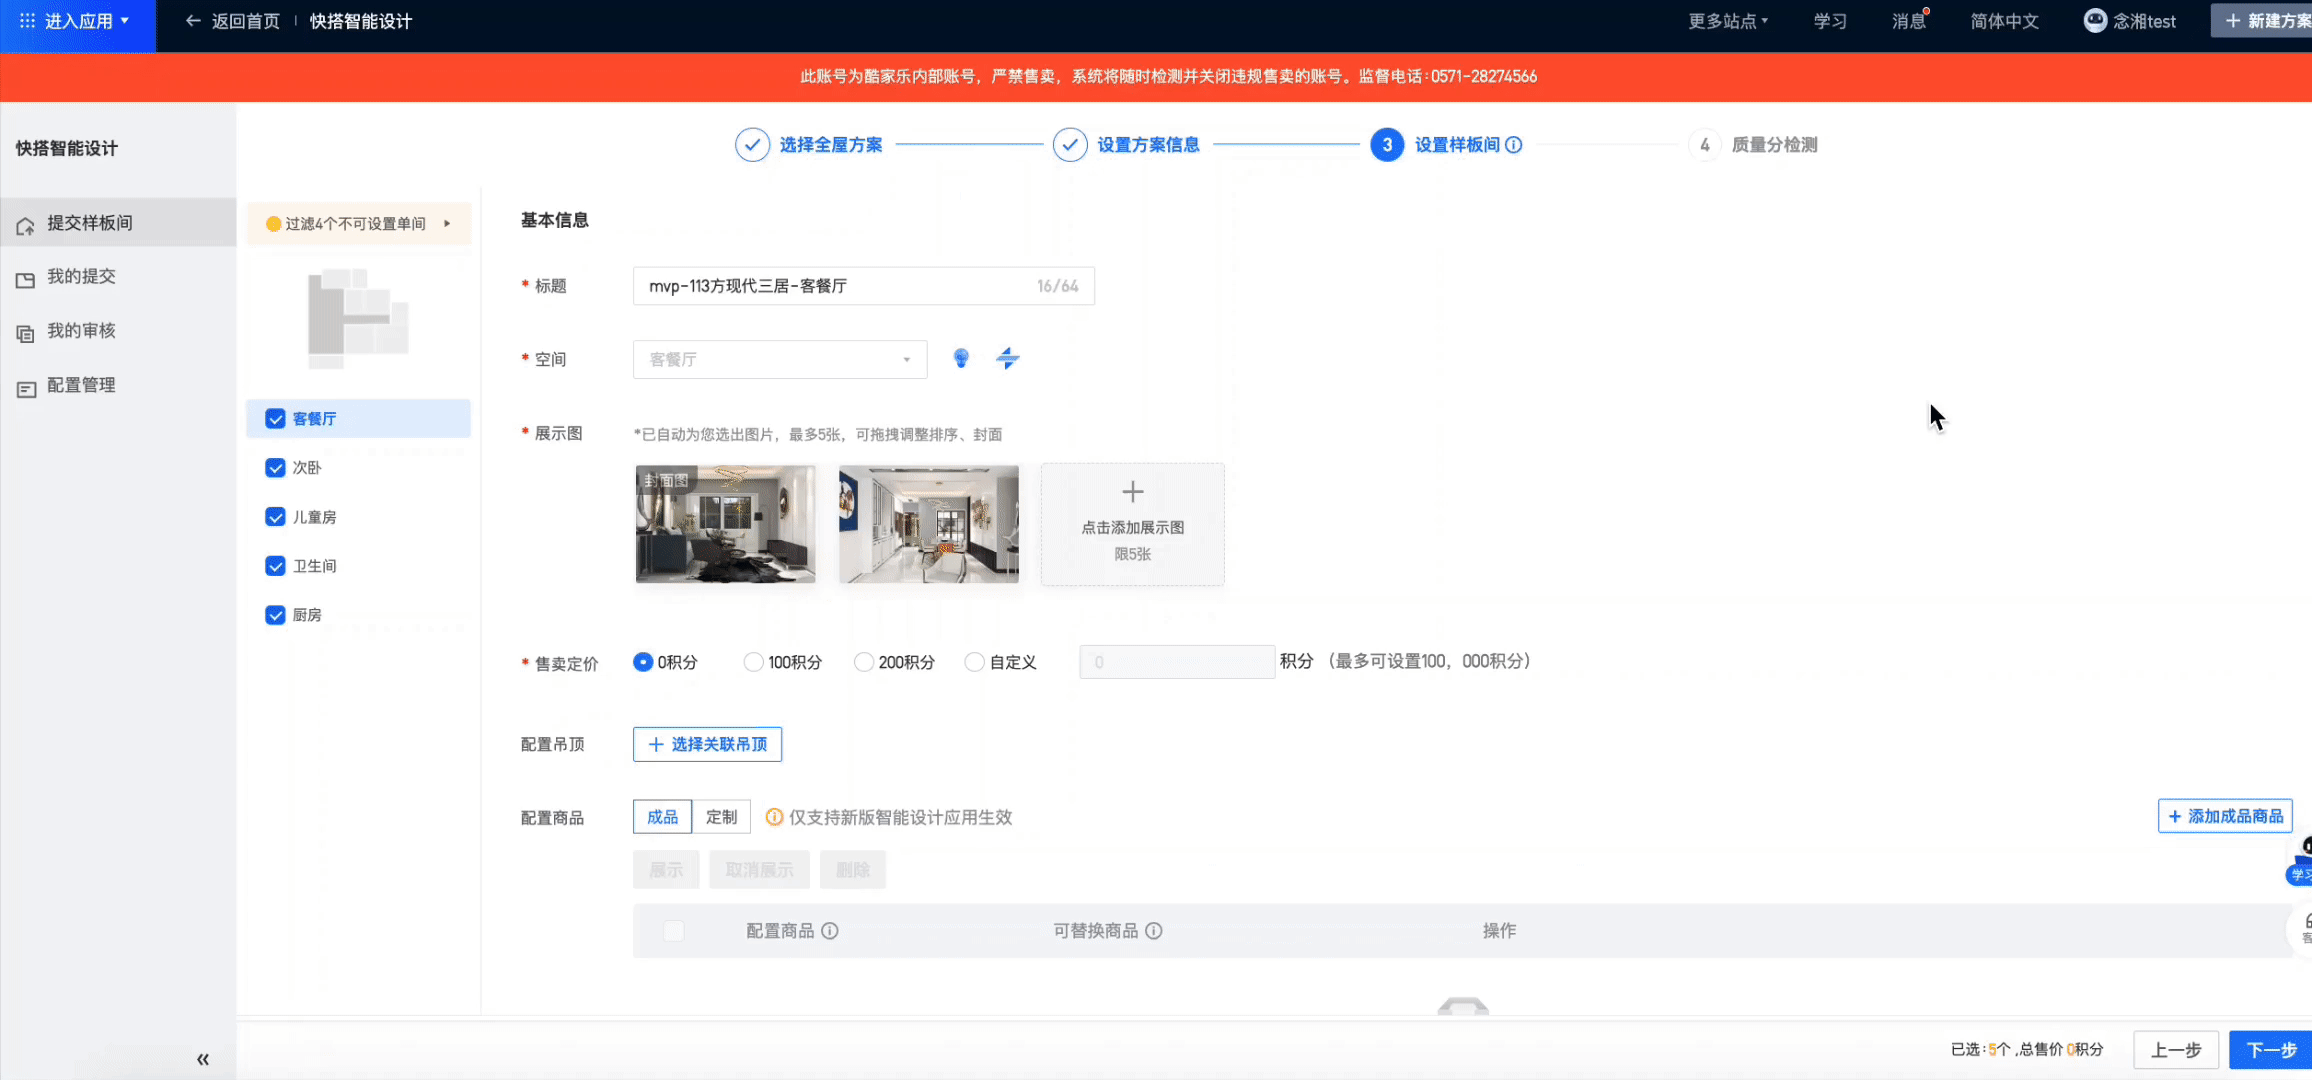The image size is (2312, 1080).
Task: Select the 100积分 price radio option
Action: 754,662
